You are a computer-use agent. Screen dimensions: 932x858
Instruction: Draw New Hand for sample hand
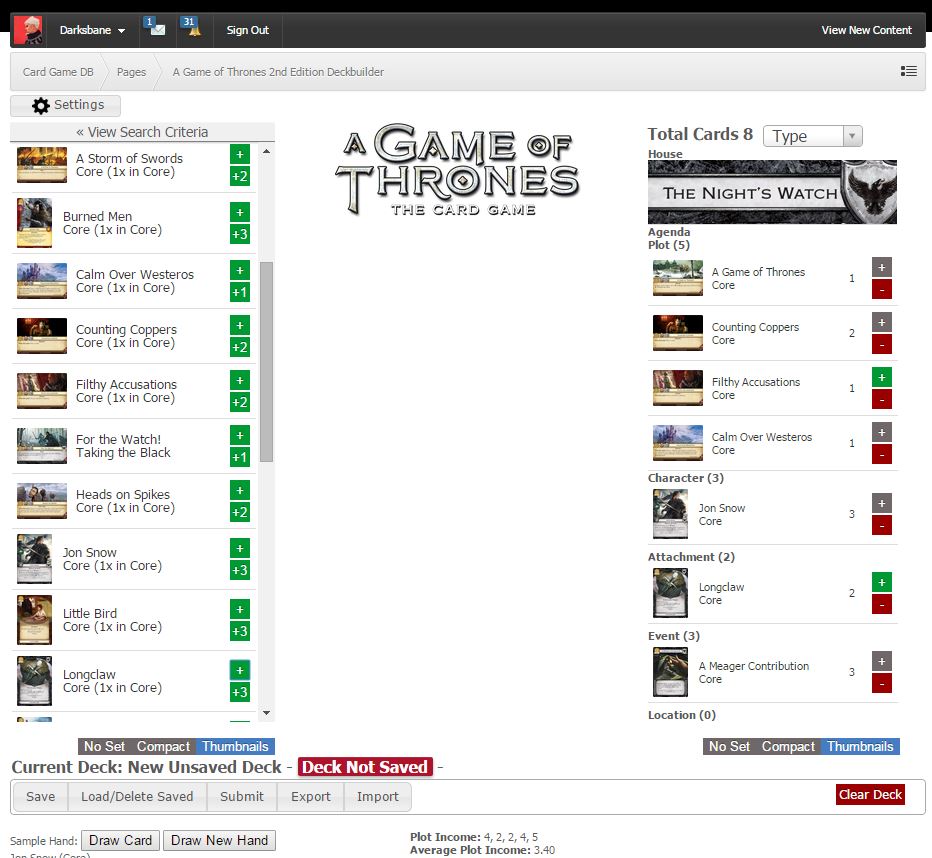point(219,840)
